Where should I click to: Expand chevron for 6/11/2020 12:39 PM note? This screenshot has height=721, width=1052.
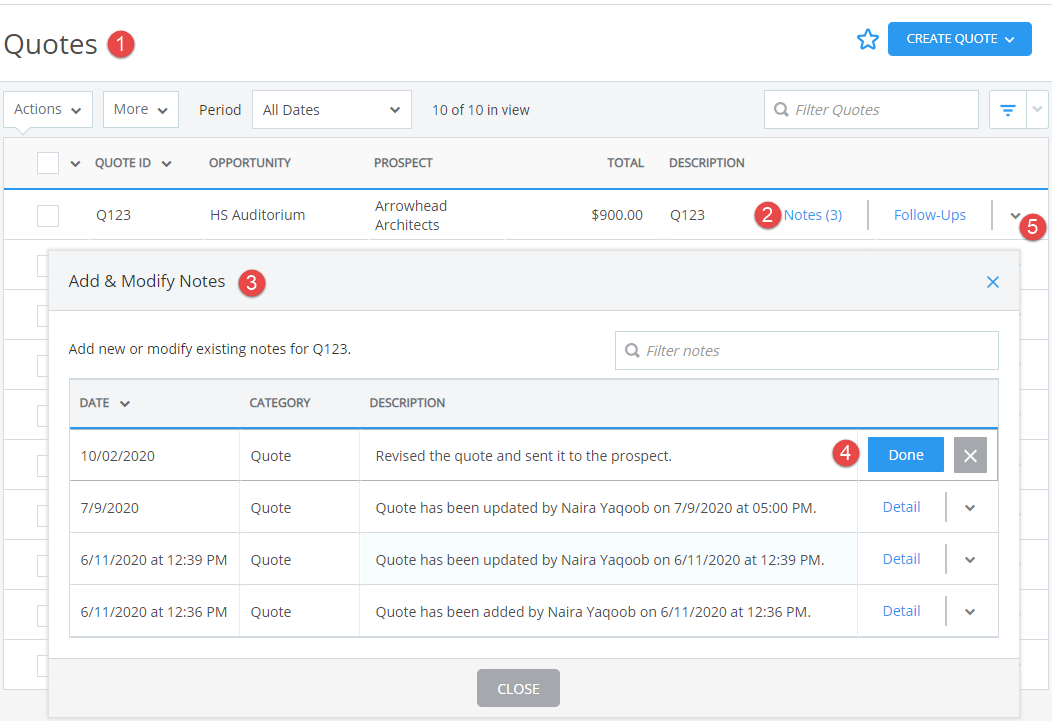[x=969, y=560]
